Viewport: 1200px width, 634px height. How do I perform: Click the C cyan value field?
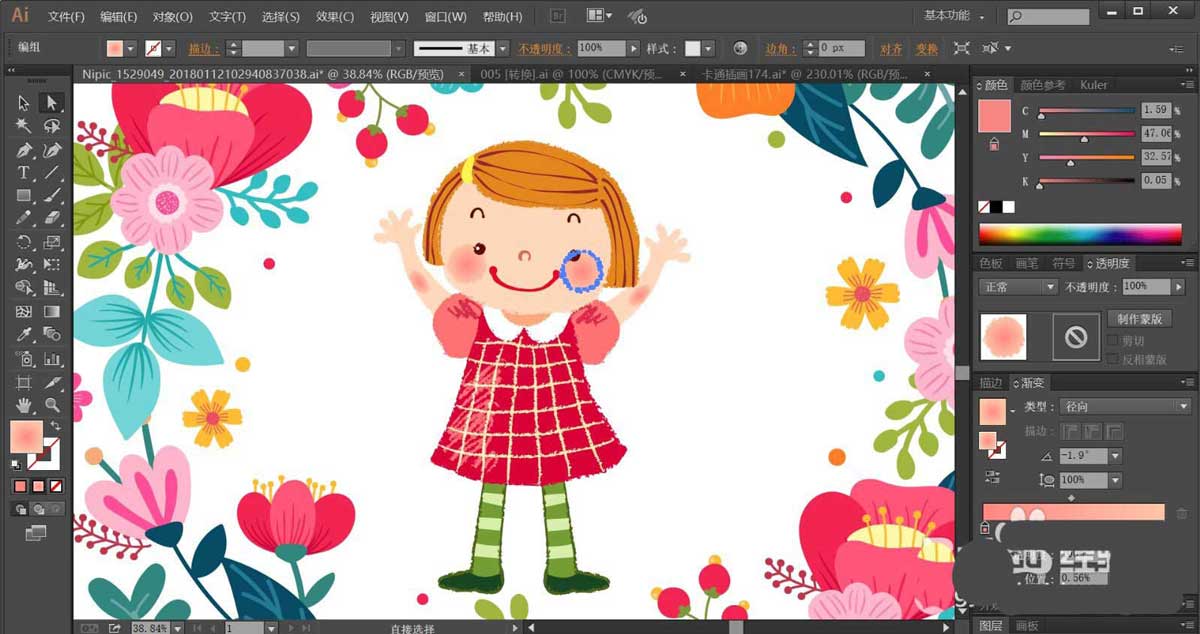click(1157, 110)
